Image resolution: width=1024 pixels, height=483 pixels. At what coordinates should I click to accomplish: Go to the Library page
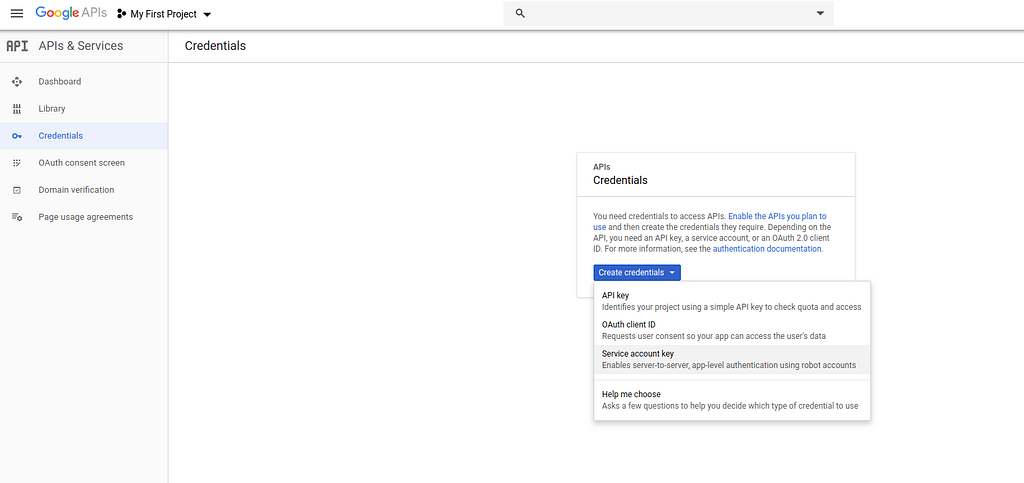point(84,109)
